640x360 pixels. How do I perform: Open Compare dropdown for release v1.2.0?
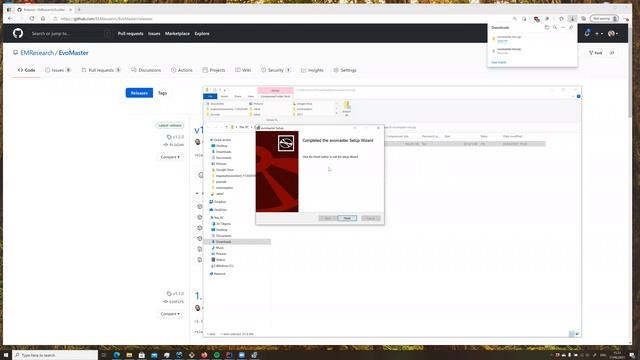(x=170, y=157)
